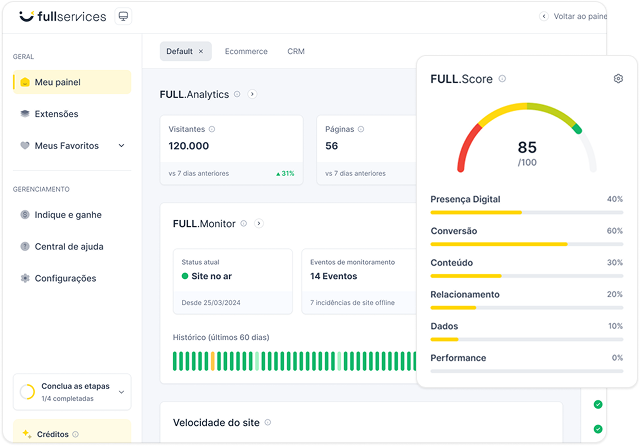
Task: Click info icon beside FULL.Analytics heading
Action: pyautogui.click(x=237, y=94)
